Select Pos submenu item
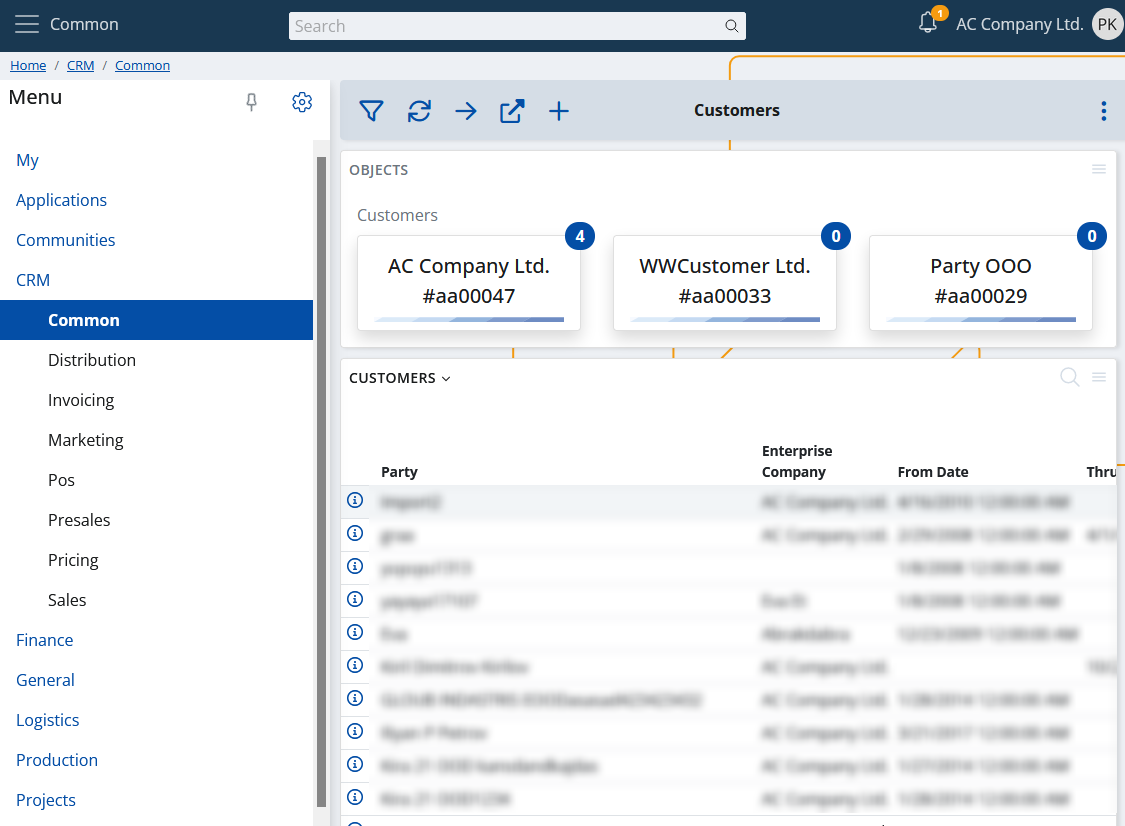Image resolution: width=1125 pixels, height=826 pixels. (x=62, y=480)
